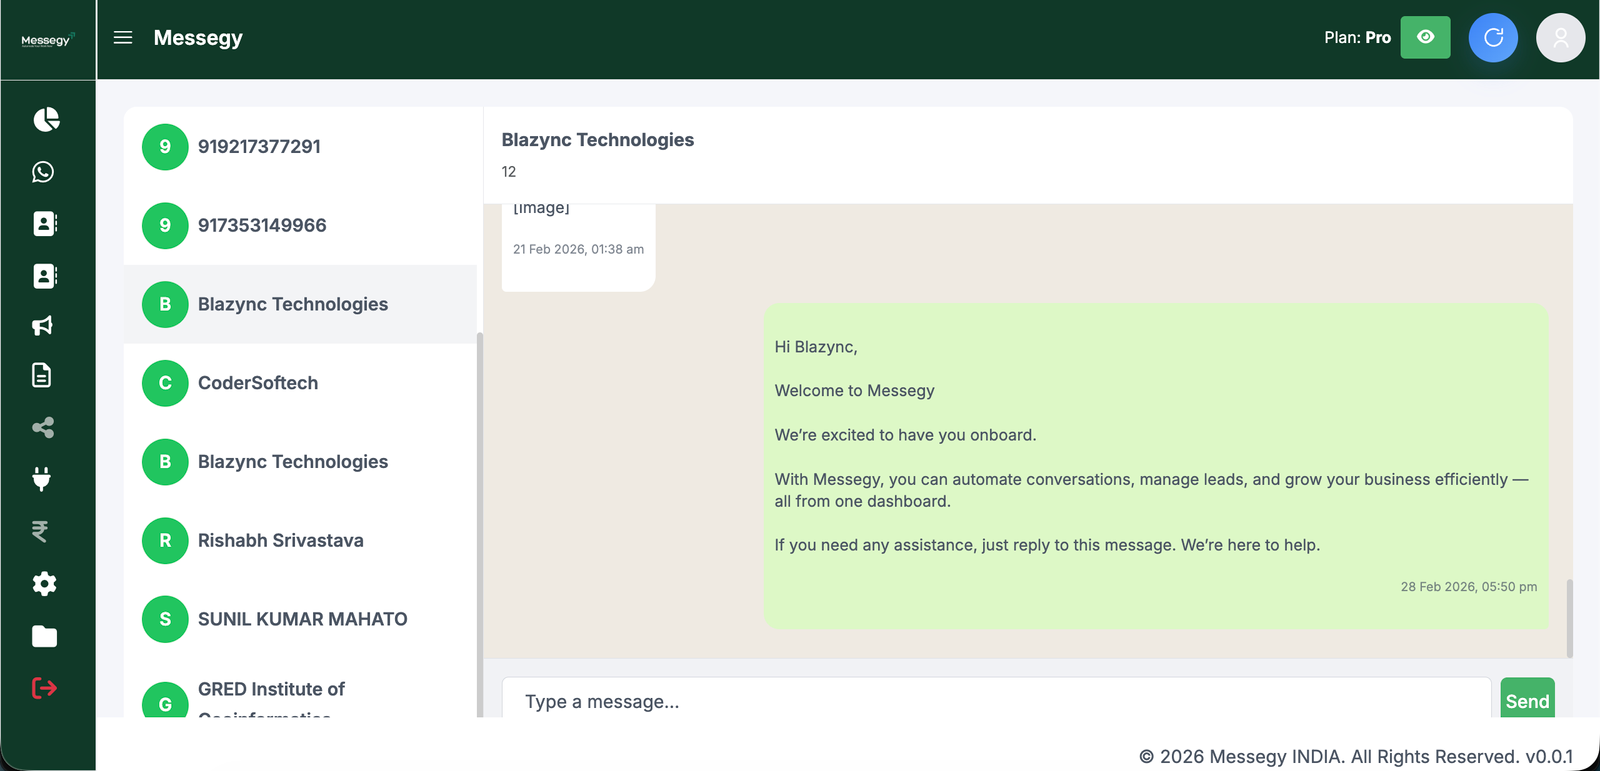Open the WhatsApp icon in sidebar
1600x771 pixels.
coord(43,172)
